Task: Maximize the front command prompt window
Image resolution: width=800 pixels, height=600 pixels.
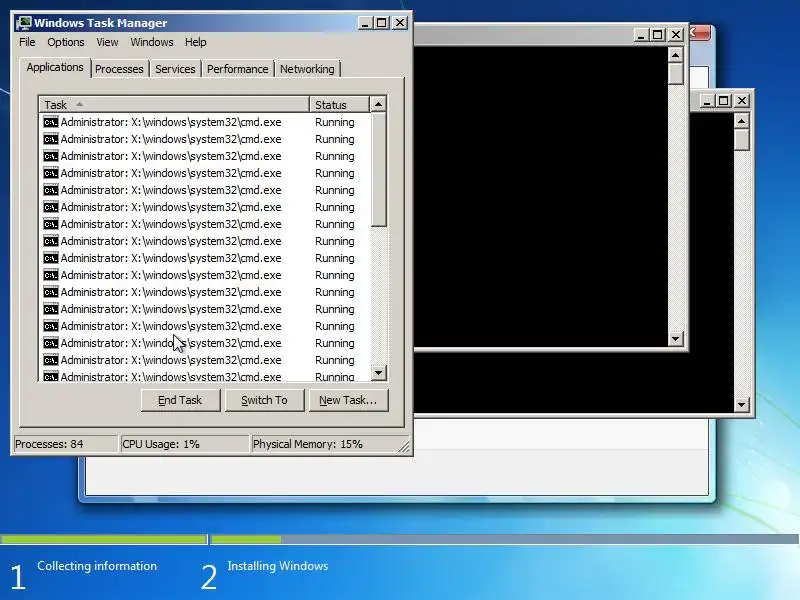Action: point(658,35)
